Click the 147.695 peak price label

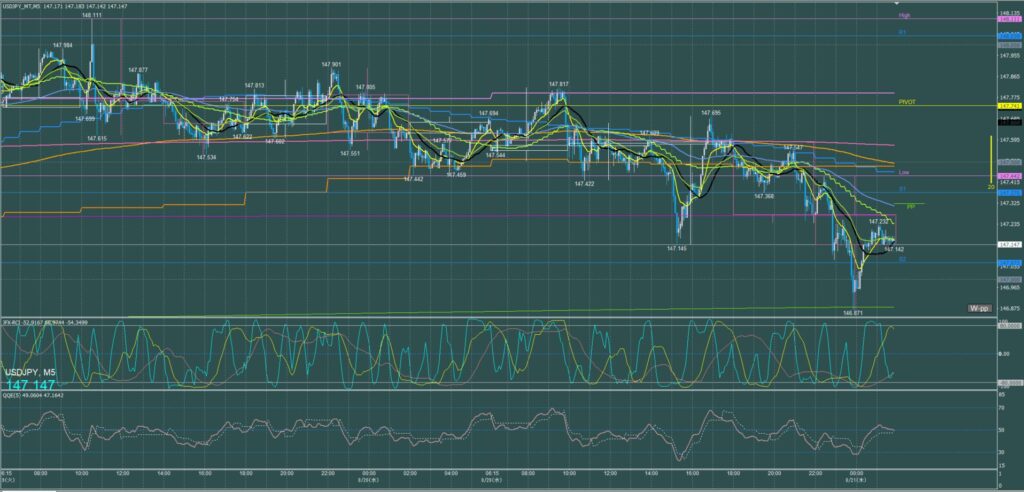pos(711,113)
